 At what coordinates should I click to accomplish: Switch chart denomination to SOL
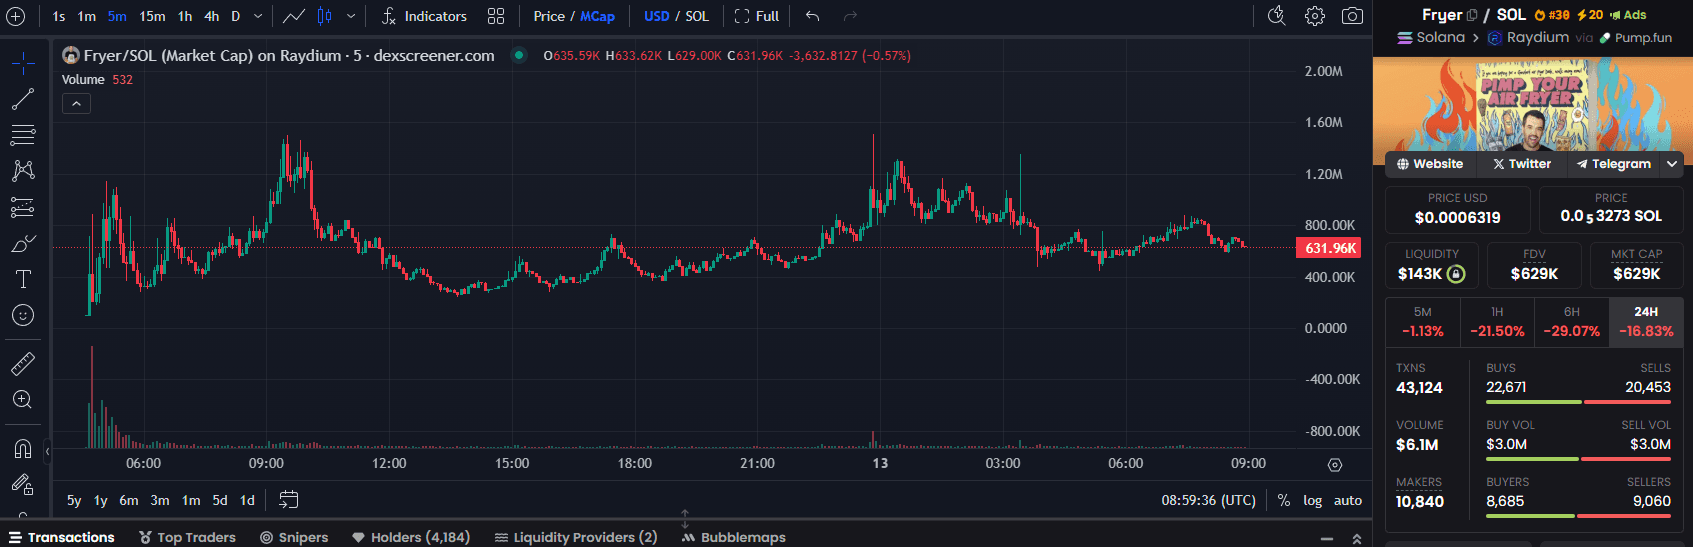click(697, 16)
